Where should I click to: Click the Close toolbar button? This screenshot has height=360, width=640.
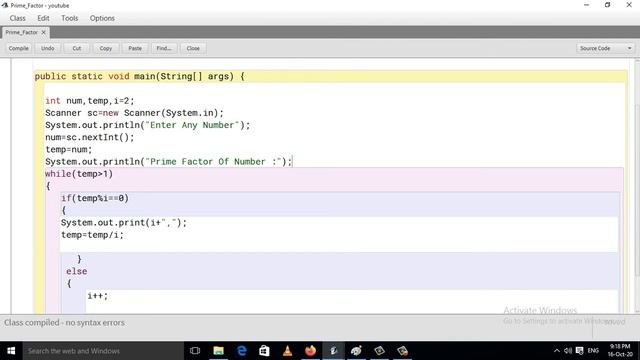[x=193, y=48]
